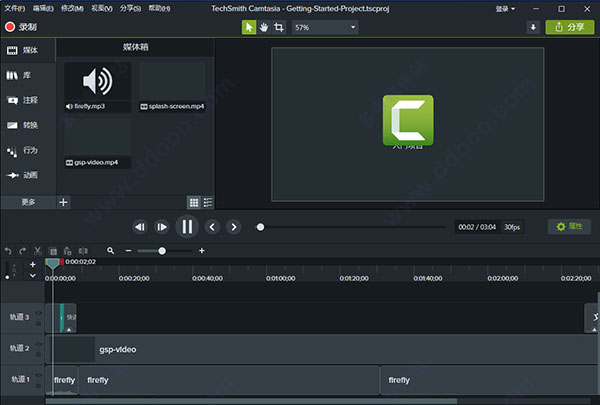Open the 编辑 (Edit) menu
This screenshot has height=405, width=600.
coord(43,8)
